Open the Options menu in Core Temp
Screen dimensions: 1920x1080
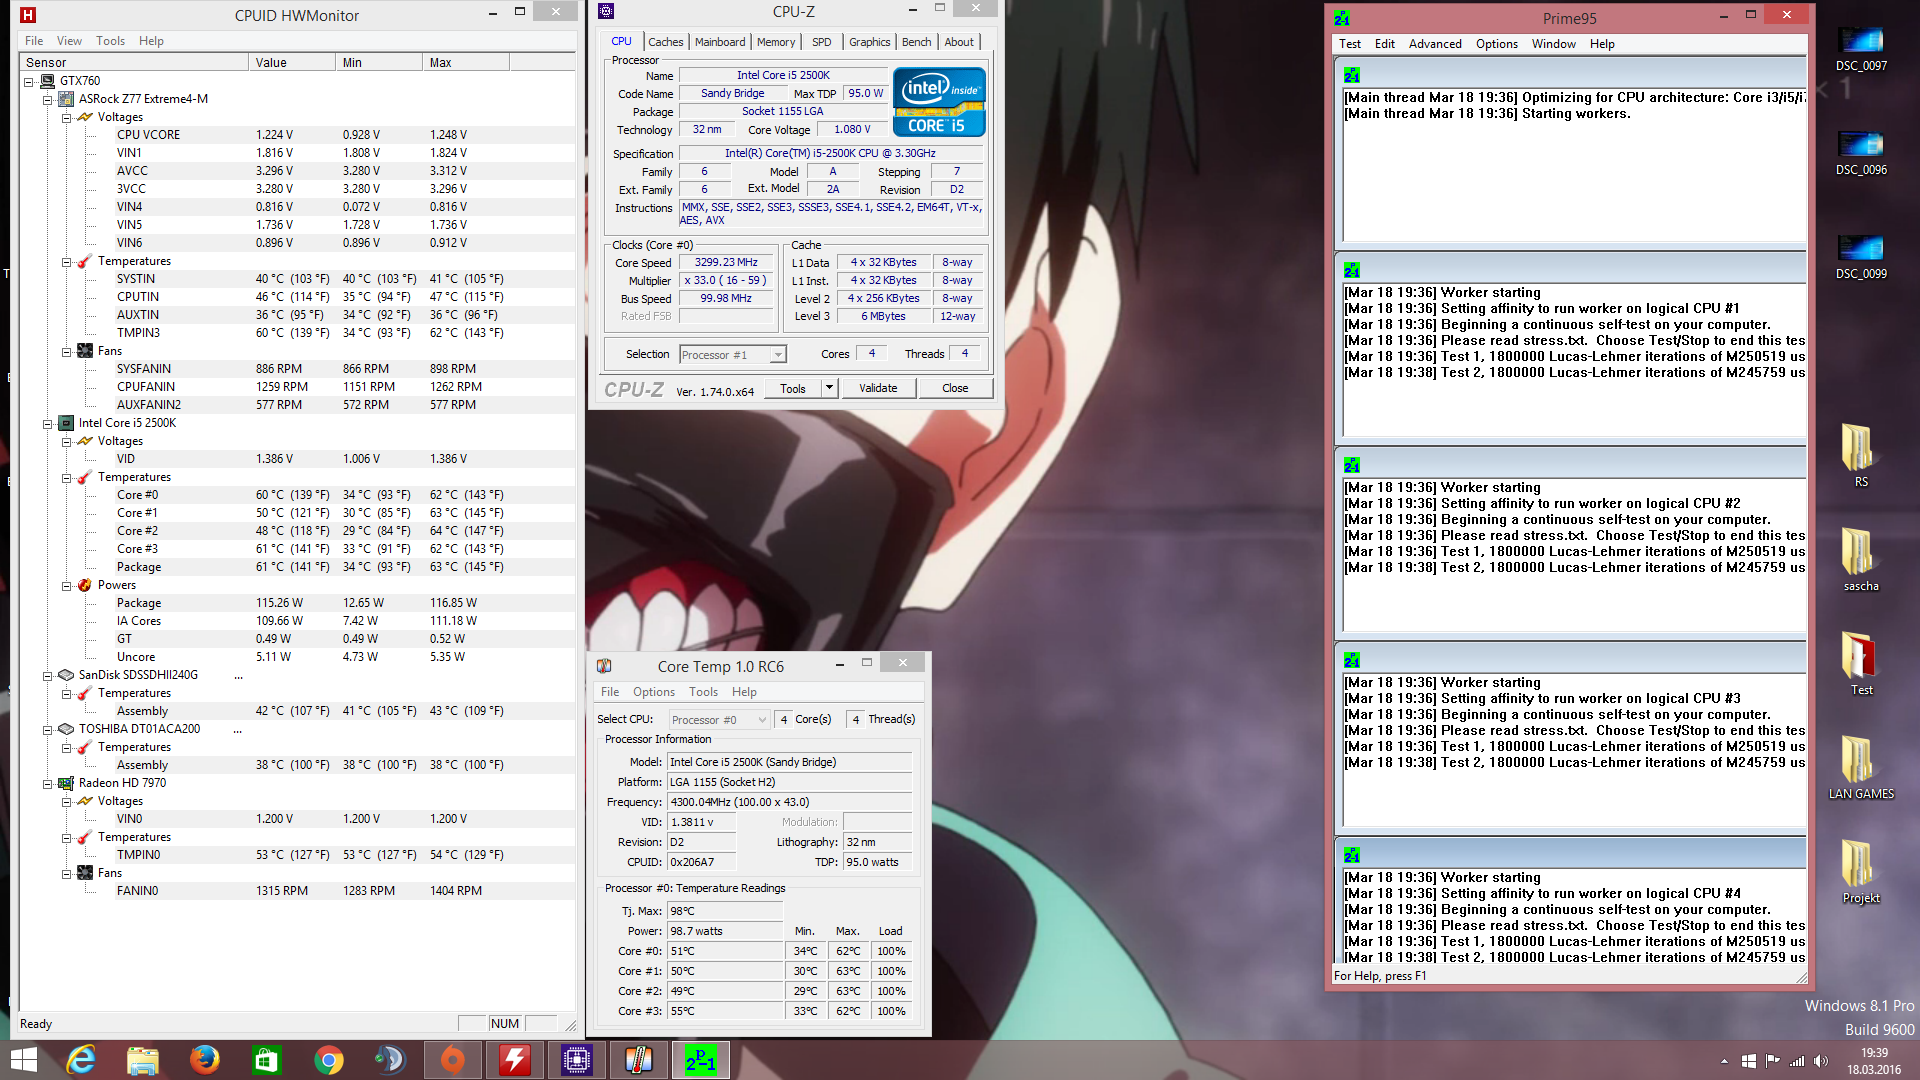[x=653, y=692]
